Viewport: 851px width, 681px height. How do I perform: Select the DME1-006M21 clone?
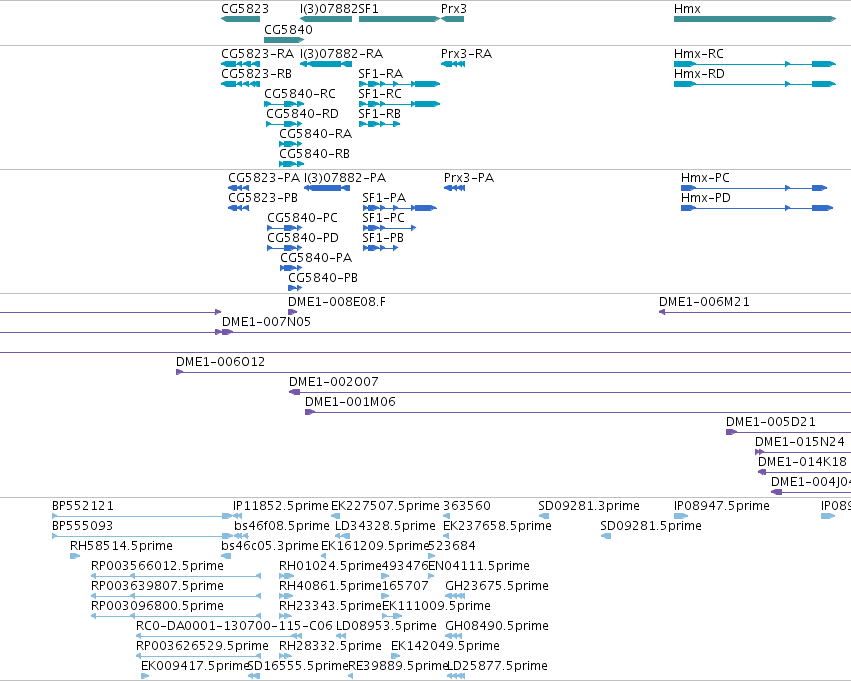754,312
